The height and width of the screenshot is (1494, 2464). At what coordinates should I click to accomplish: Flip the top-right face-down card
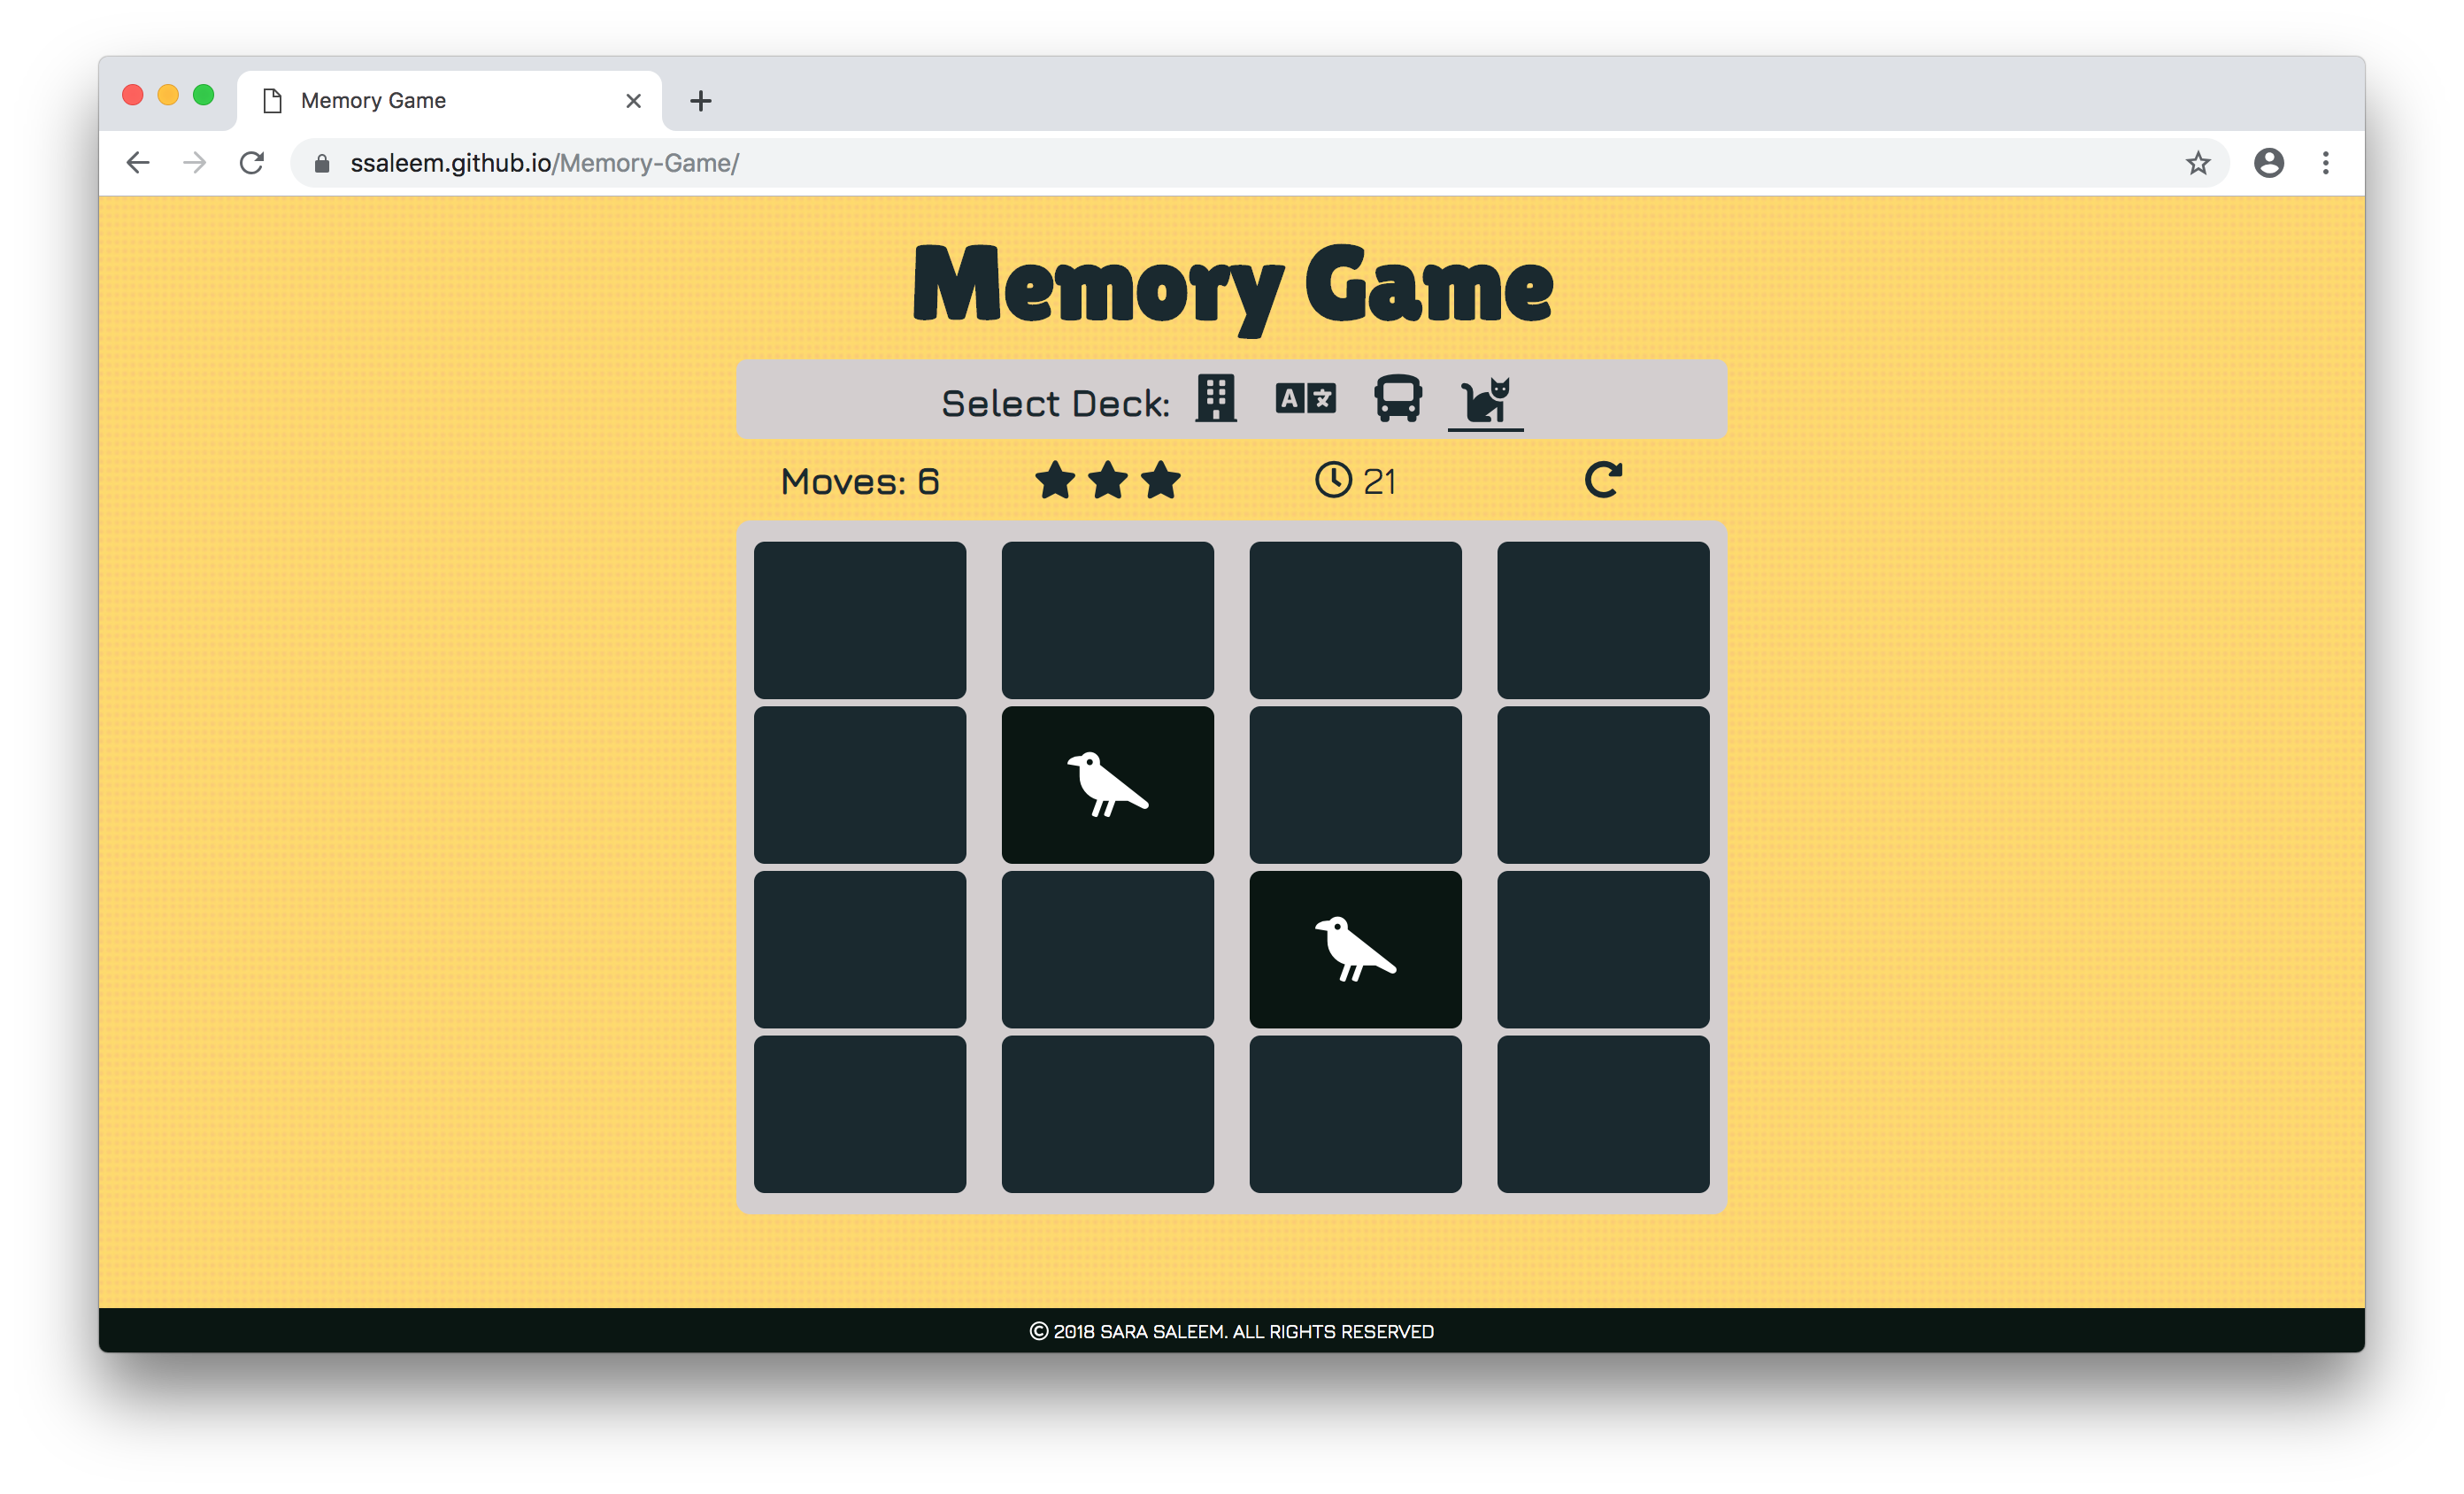click(1602, 620)
